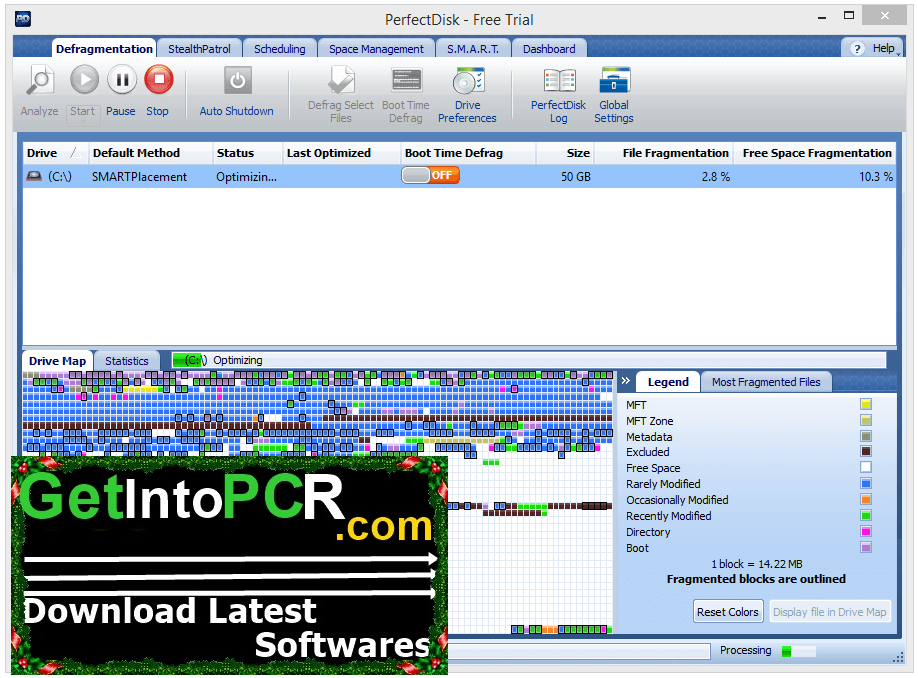Image resolution: width=918 pixels, height=678 pixels.
Task: Click the Boot purple color swatch
Action: [x=866, y=547]
